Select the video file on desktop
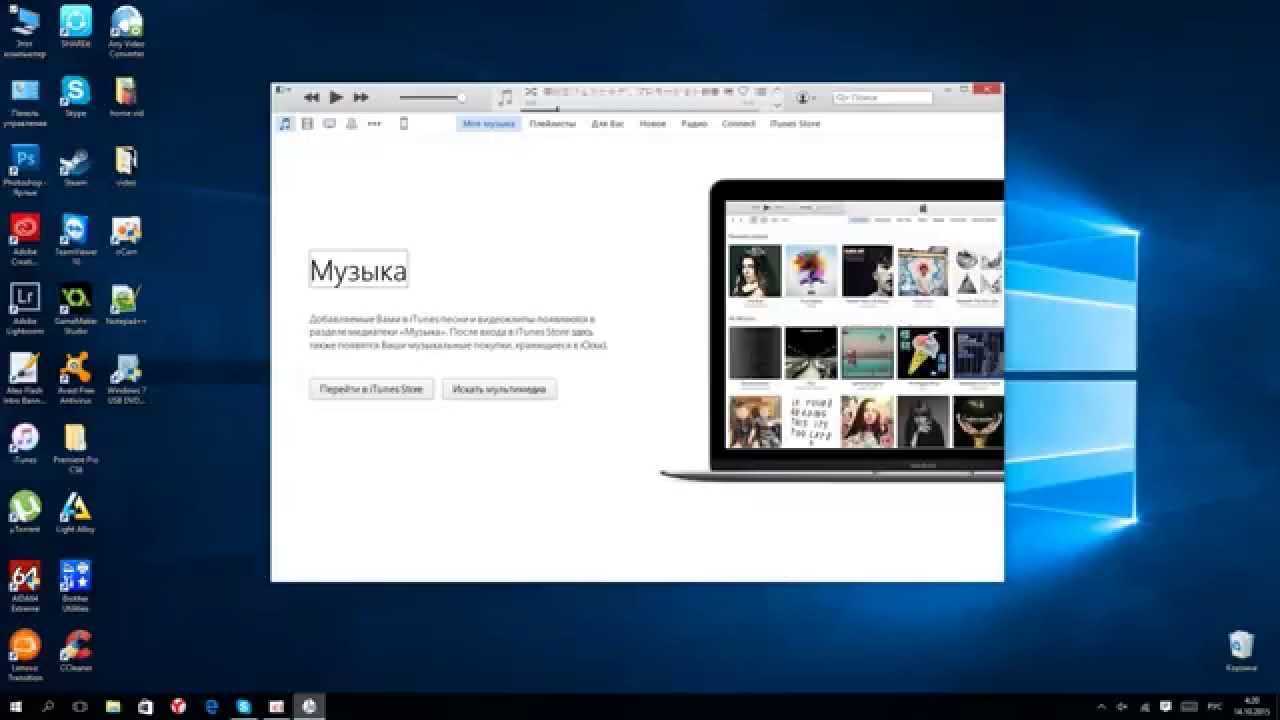 click(126, 167)
